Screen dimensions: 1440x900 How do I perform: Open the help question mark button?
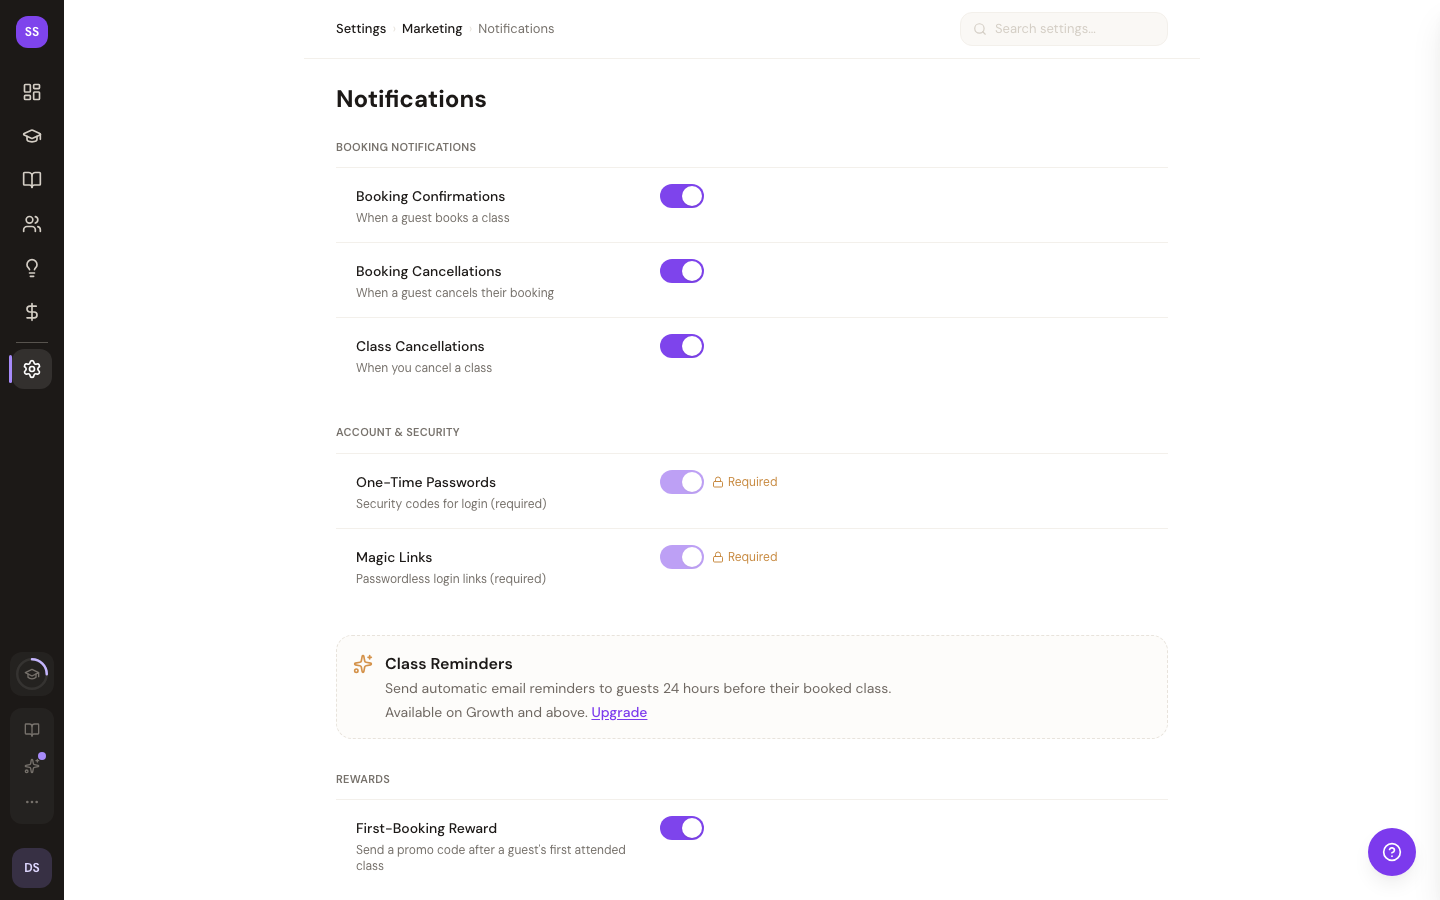[1391, 852]
